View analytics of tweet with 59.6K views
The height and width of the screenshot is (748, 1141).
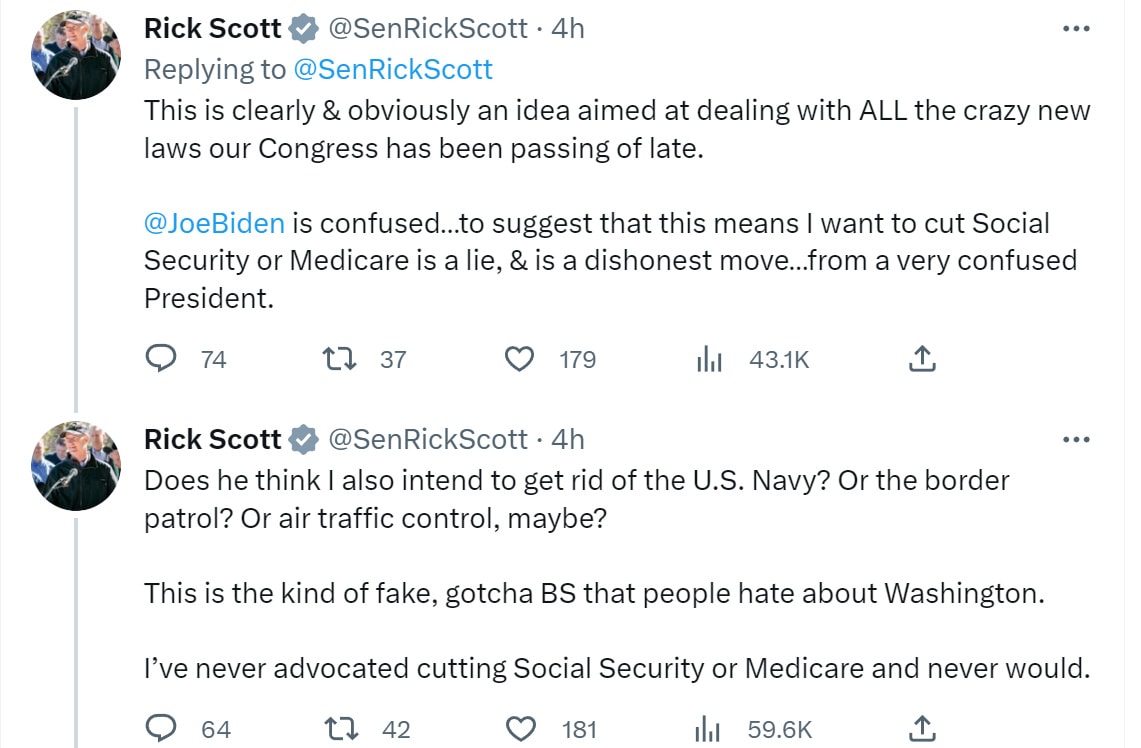709,729
